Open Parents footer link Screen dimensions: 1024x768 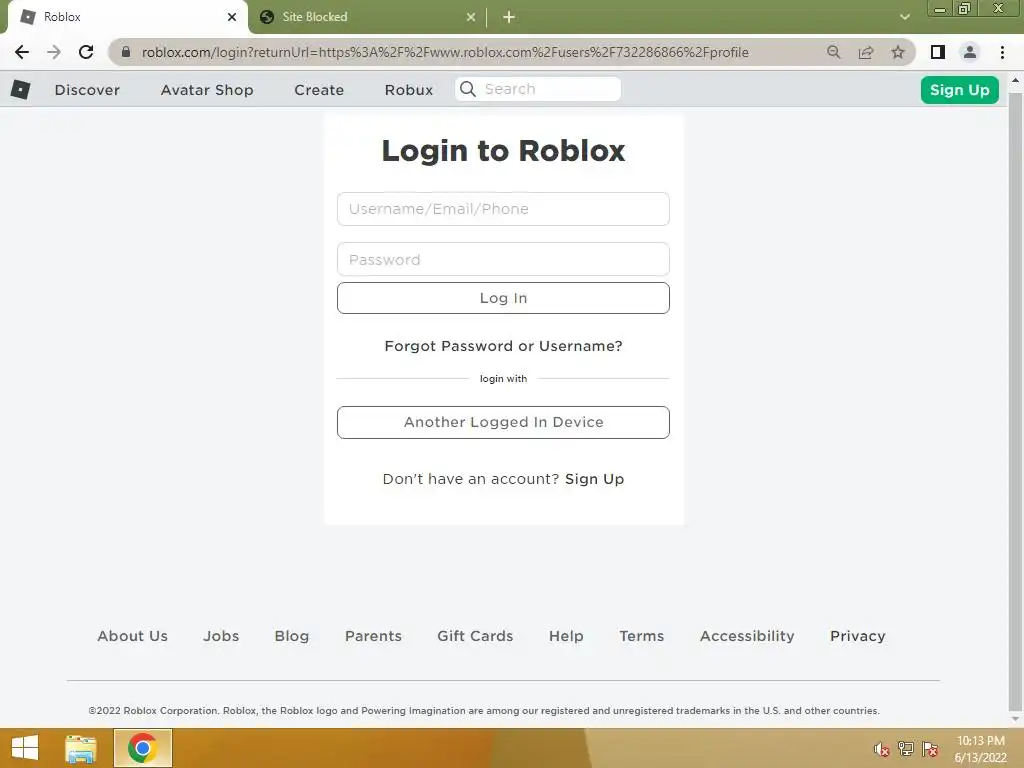pos(374,636)
